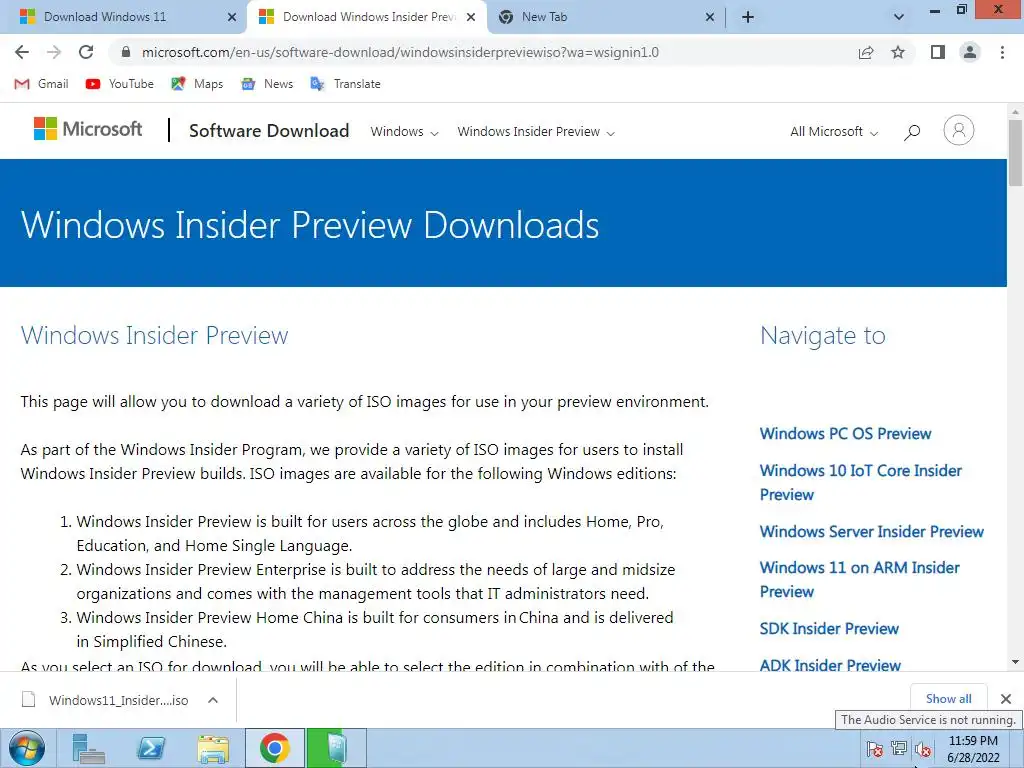
Task: Expand the Windows dropdown menu
Action: (x=404, y=132)
